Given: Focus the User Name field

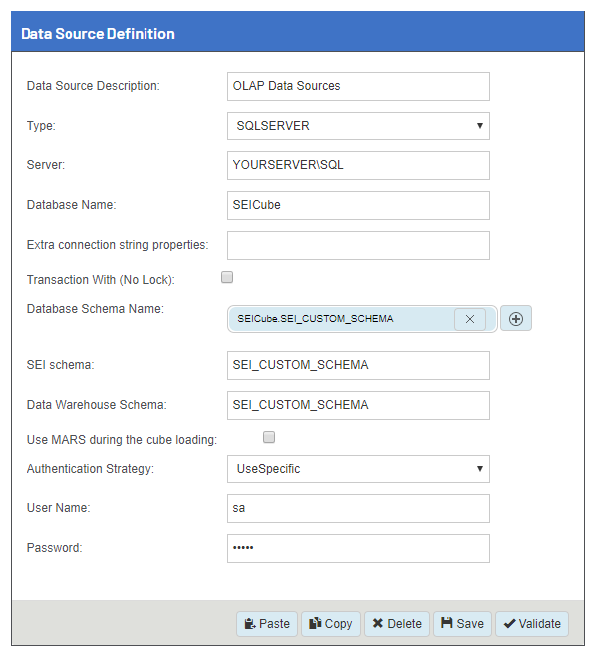Looking at the screenshot, I should (x=358, y=508).
